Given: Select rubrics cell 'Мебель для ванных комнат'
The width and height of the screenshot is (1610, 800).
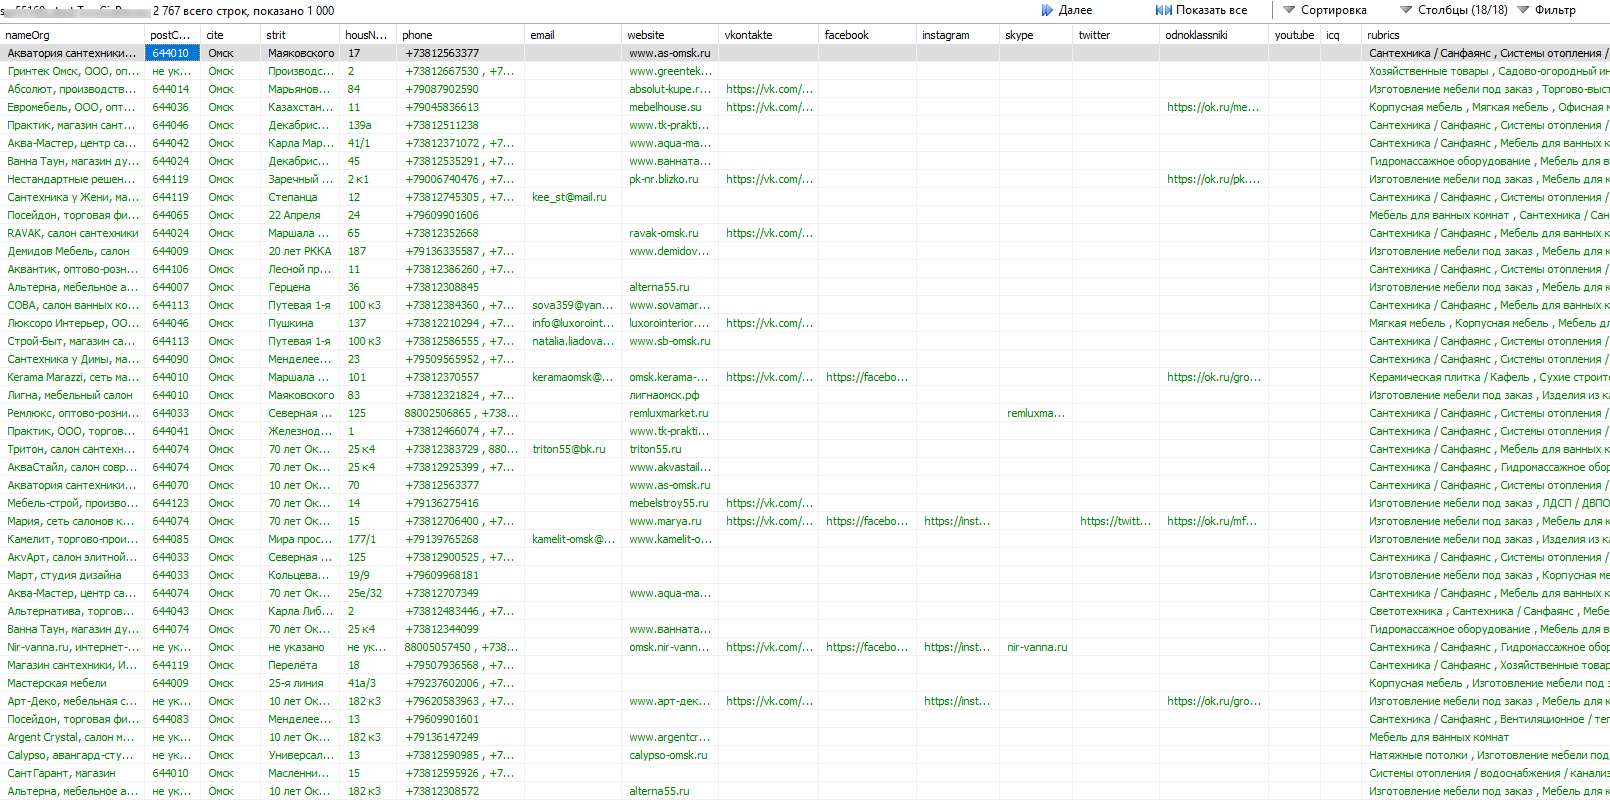Looking at the screenshot, I should click(x=1486, y=737).
